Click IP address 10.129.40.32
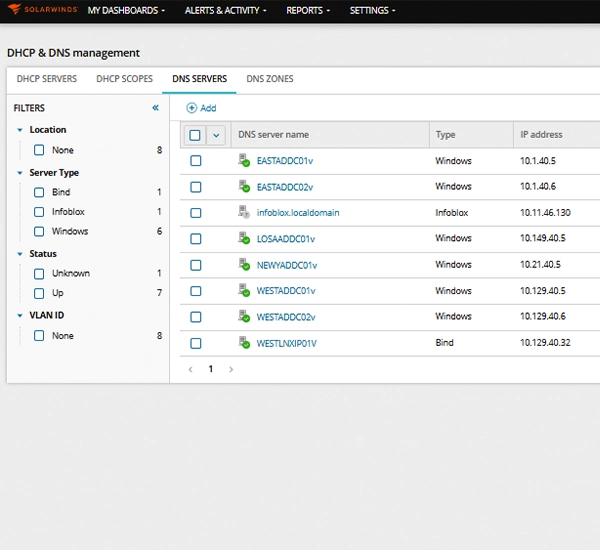 (x=545, y=343)
